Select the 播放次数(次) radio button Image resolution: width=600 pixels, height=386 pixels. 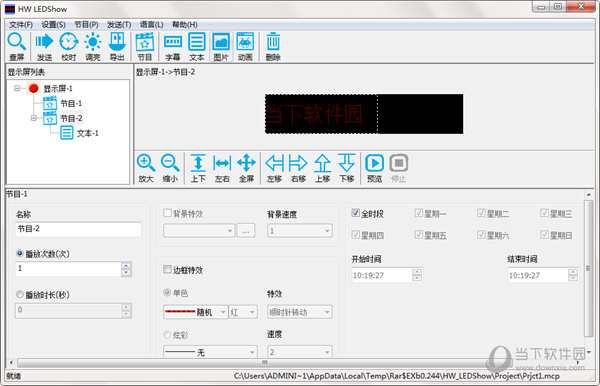pyautogui.click(x=20, y=253)
